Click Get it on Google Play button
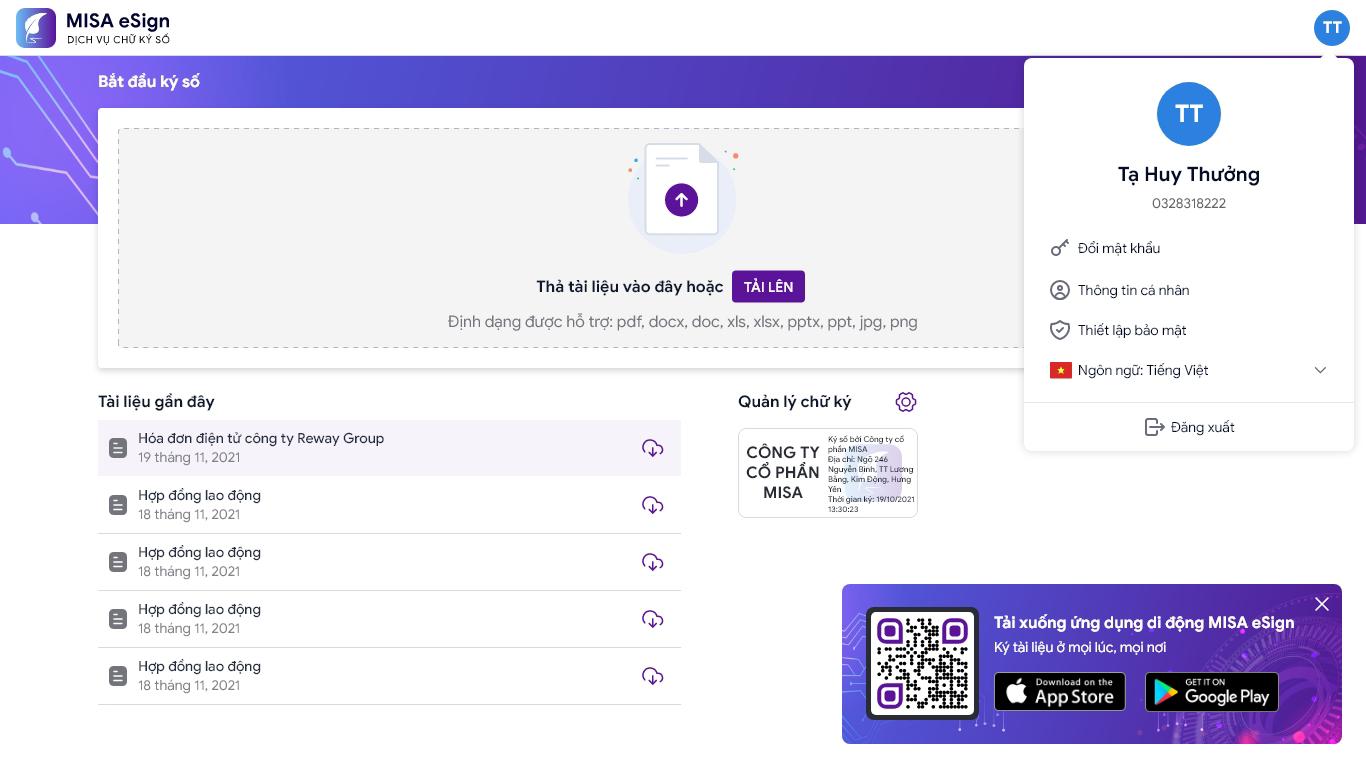1366x768 pixels. 1211,692
